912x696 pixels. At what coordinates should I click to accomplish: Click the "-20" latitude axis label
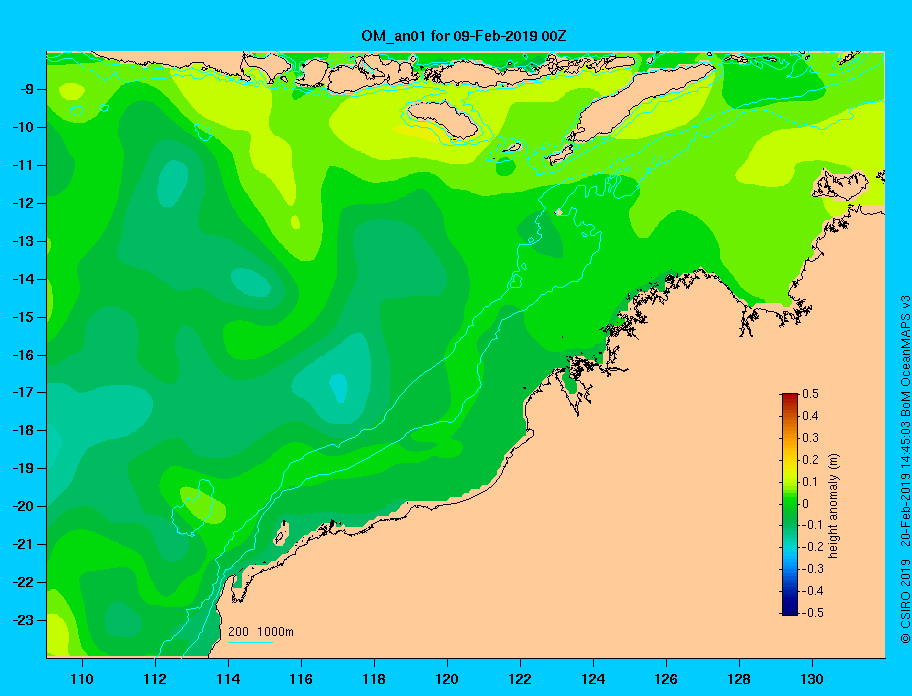click(22, 506)
